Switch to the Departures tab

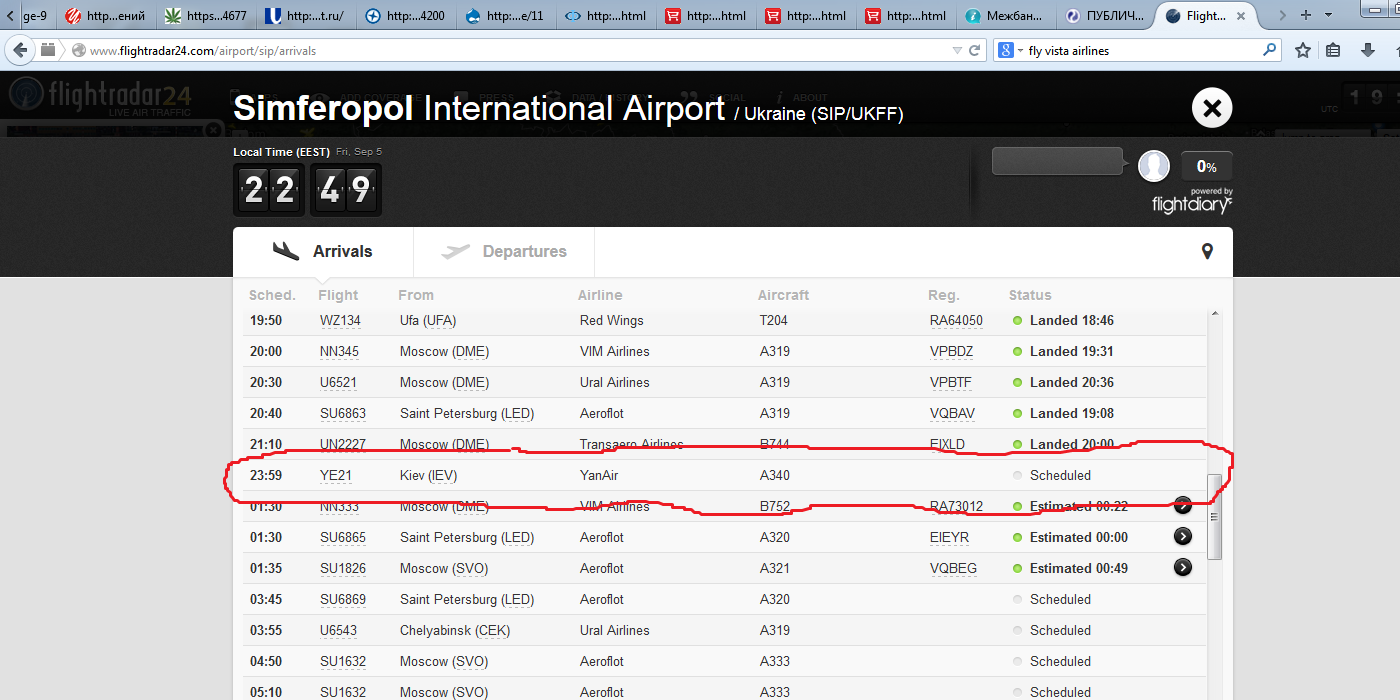(504, 252)
